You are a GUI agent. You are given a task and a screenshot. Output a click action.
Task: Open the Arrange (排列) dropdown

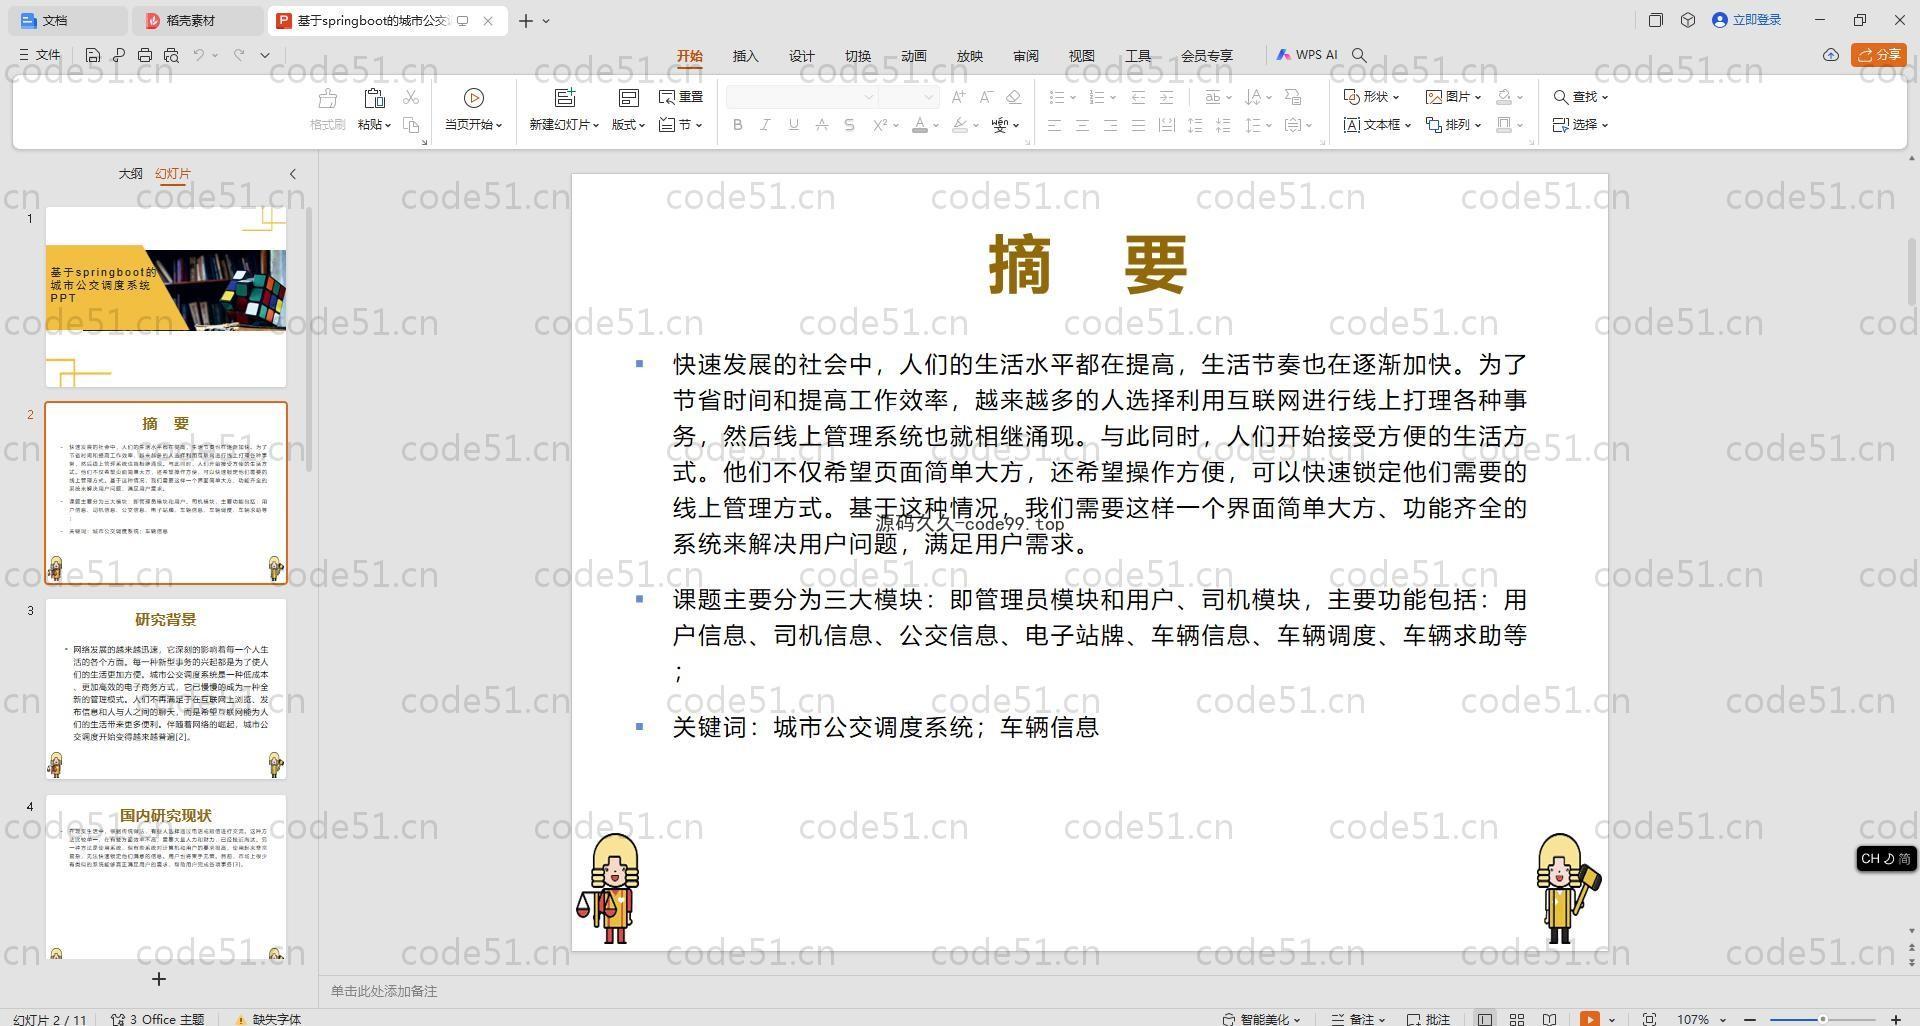coord(1453,125)
